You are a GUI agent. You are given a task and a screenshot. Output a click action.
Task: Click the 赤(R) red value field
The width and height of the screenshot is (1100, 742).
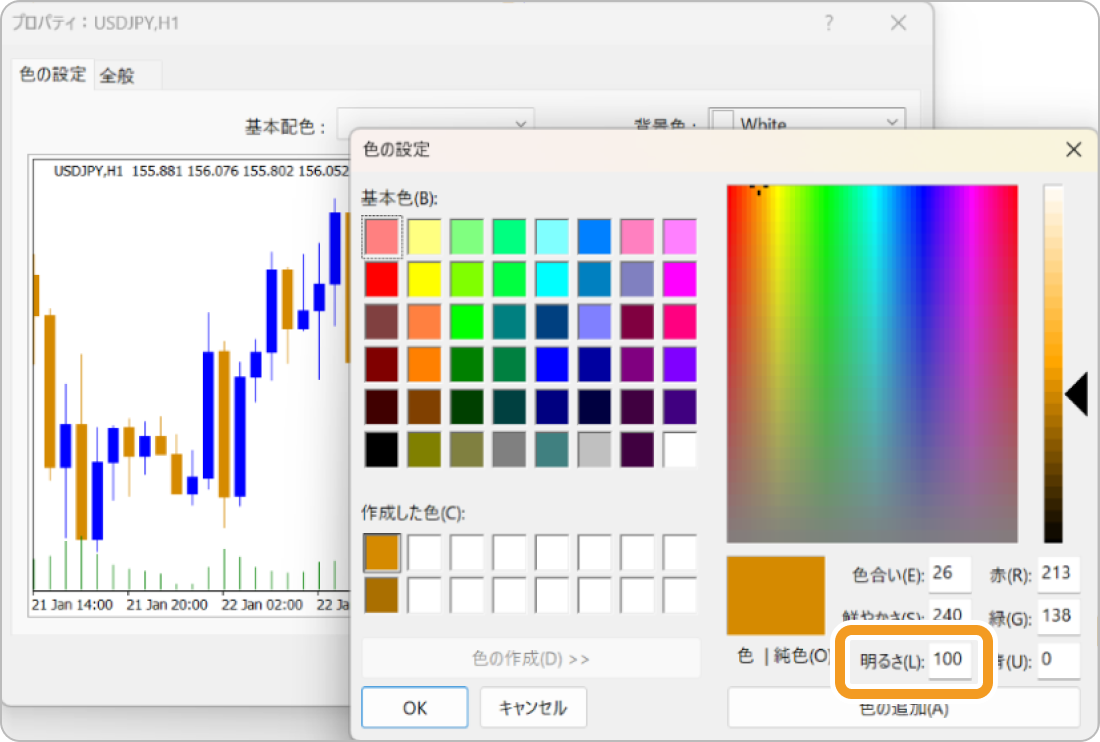point(1059,574)
